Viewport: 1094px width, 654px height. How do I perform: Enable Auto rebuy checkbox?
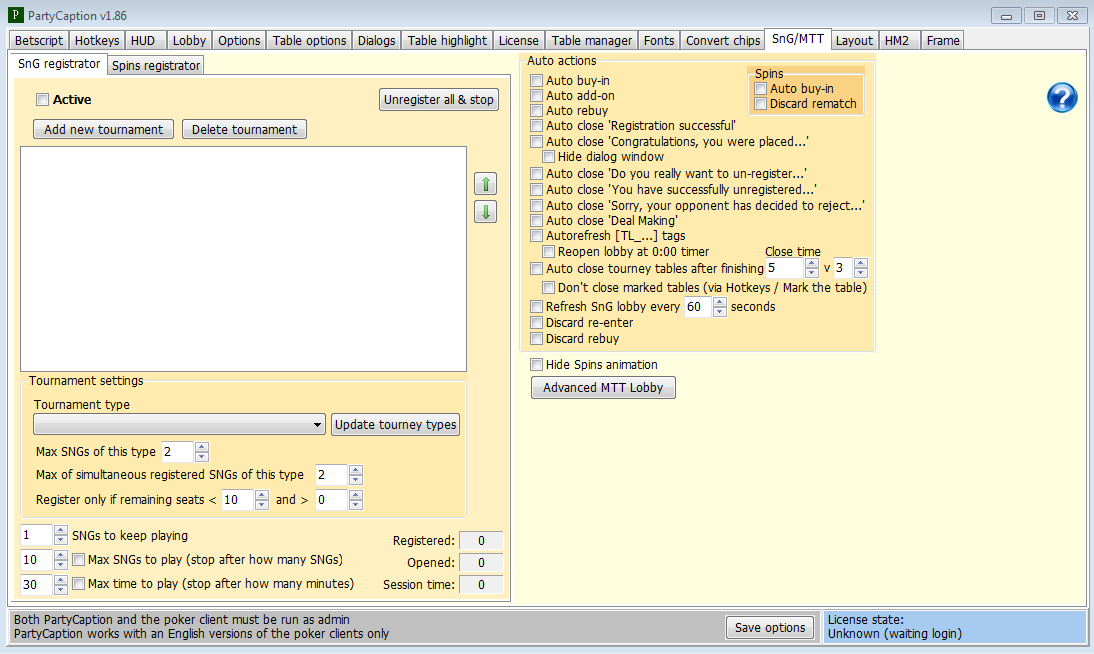coord(537,110)
